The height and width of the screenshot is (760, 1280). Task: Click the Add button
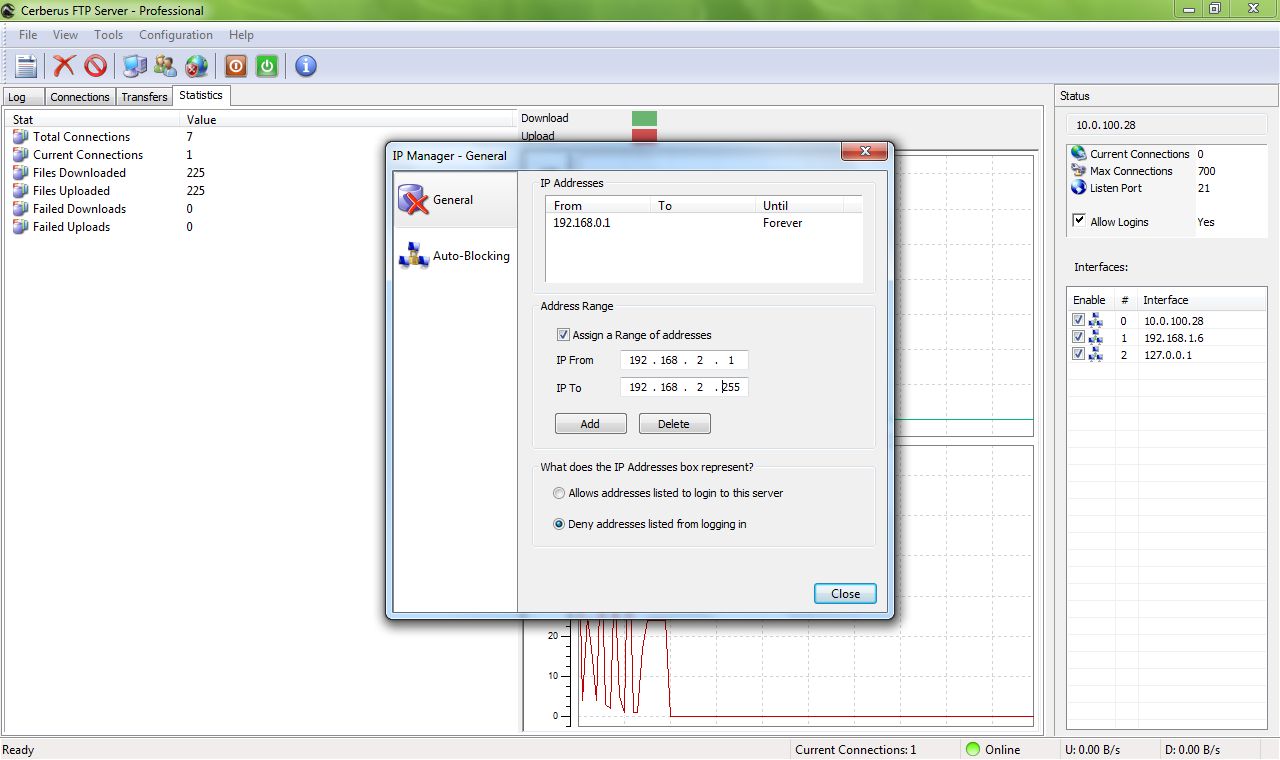click(590, 424)
